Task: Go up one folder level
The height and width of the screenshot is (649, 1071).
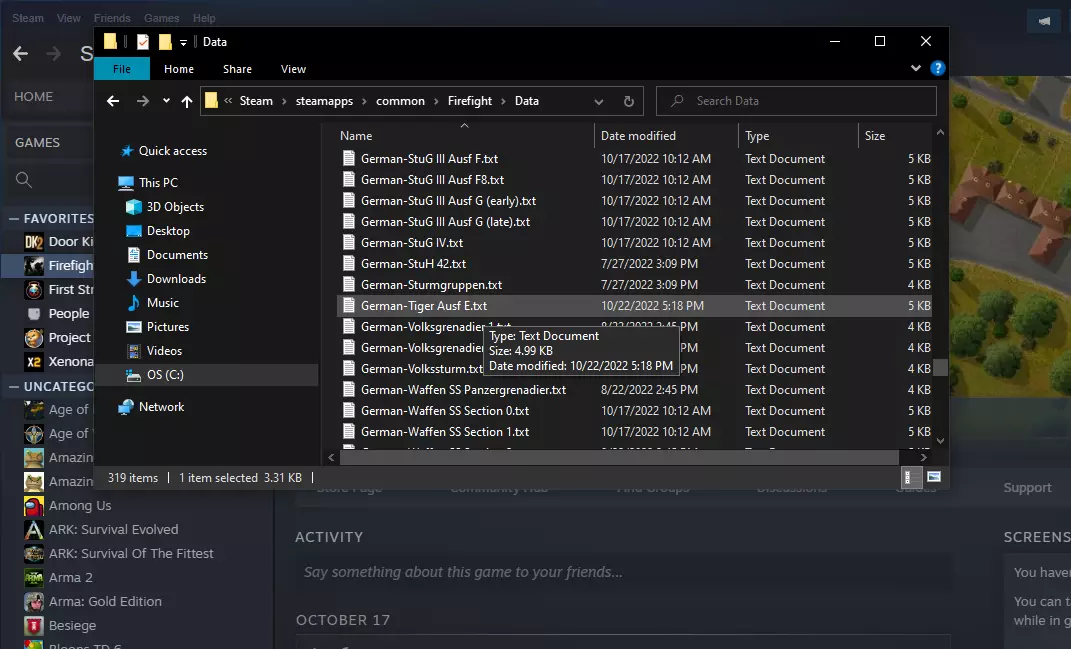Action: [186, 101]
